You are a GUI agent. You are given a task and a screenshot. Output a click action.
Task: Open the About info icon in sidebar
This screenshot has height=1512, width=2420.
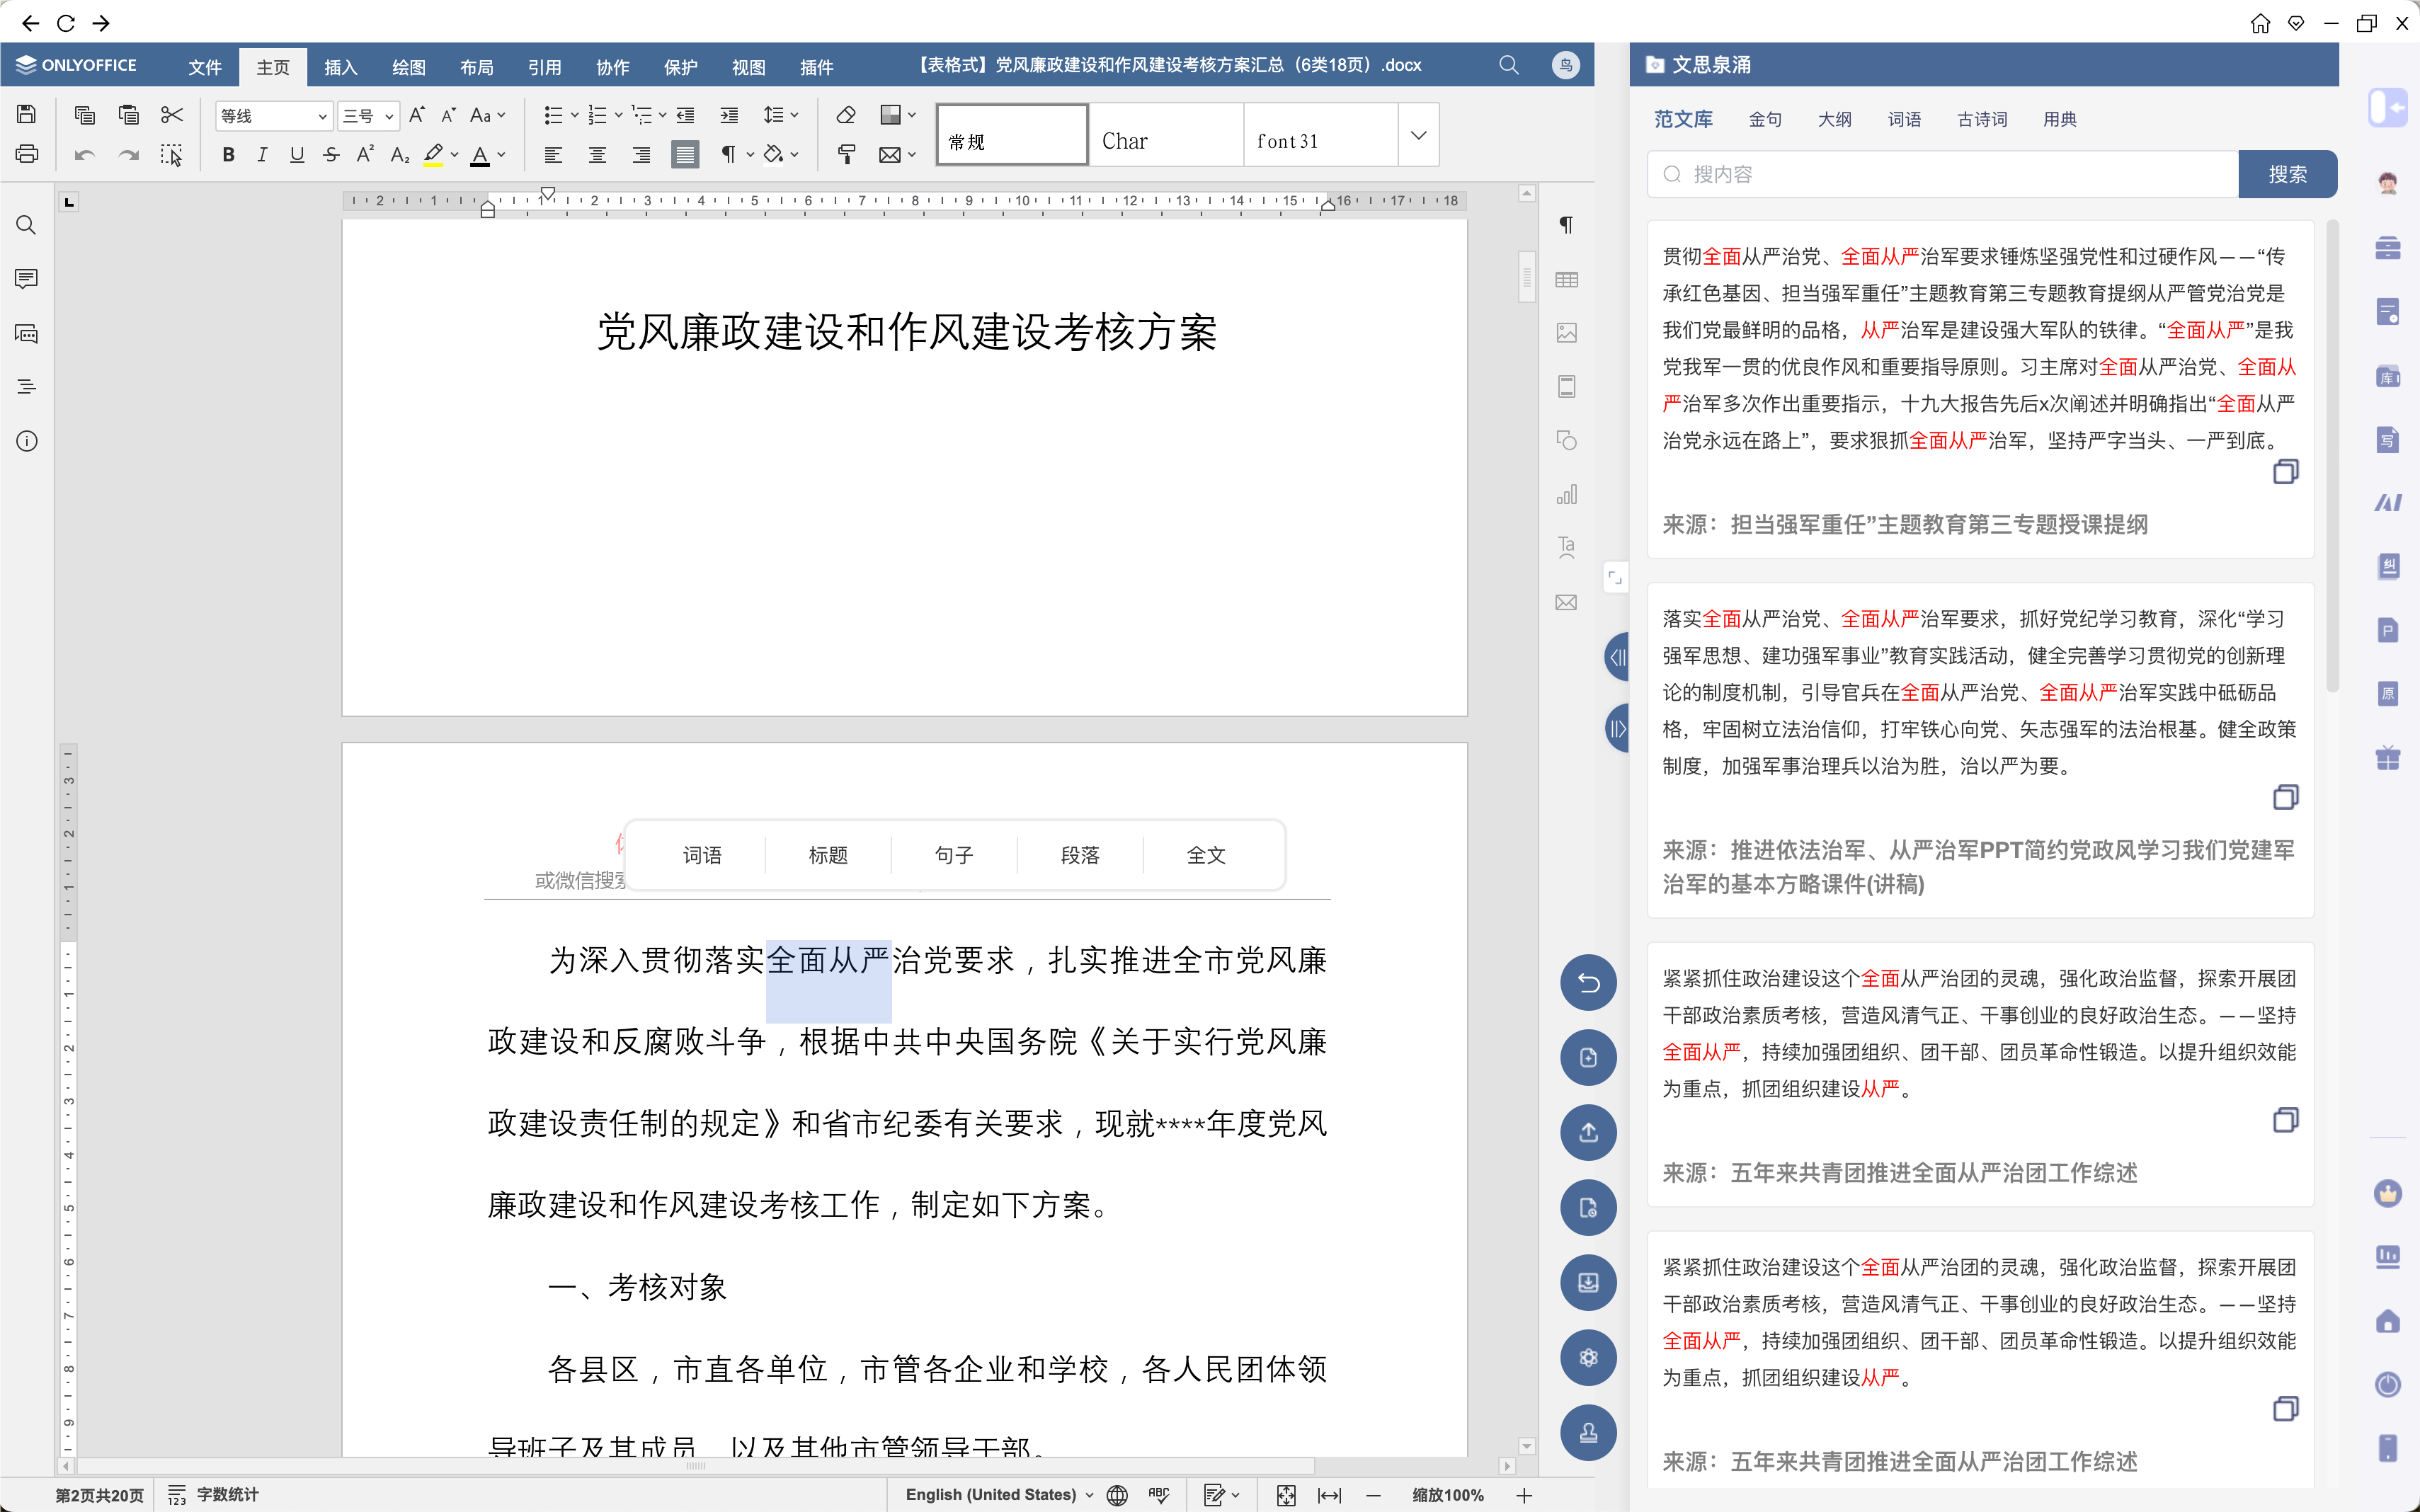point(27,441)
